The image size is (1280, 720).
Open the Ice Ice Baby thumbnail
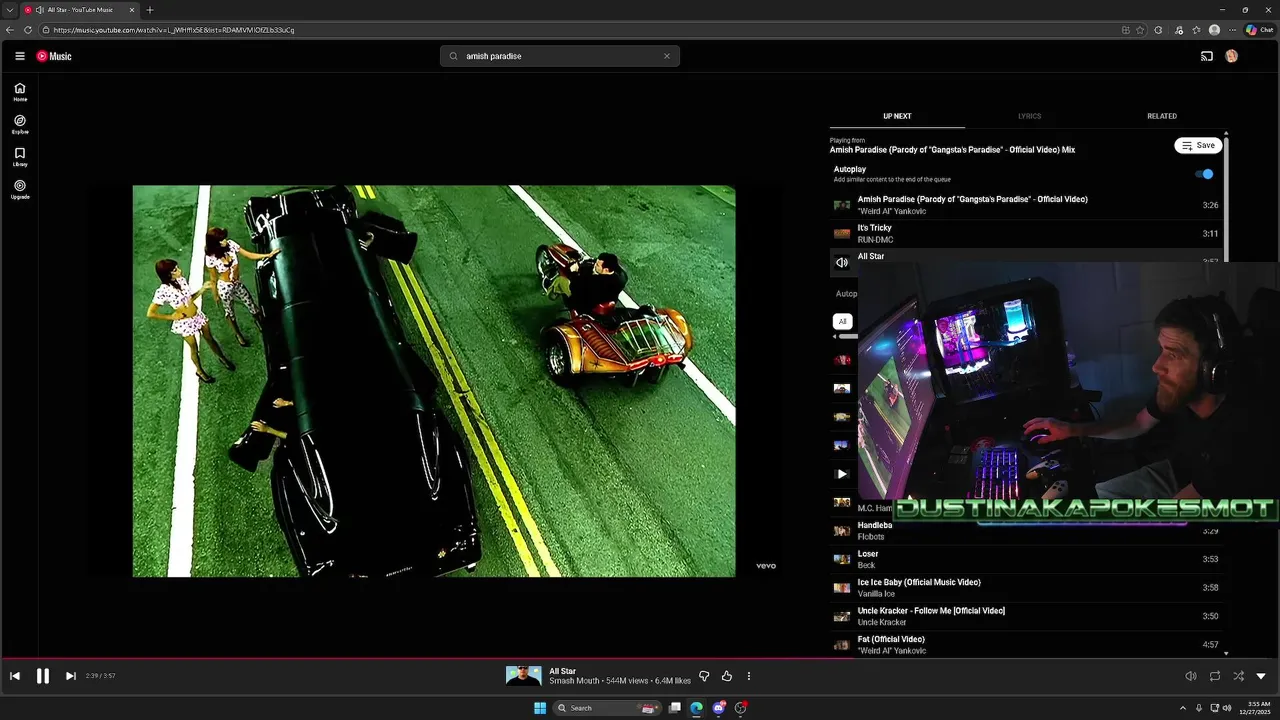pyautogui.click(x=842, y=588)
